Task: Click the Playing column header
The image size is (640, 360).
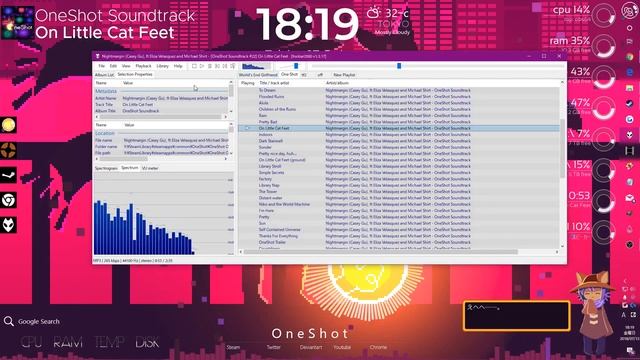Action: click(247, 83)
